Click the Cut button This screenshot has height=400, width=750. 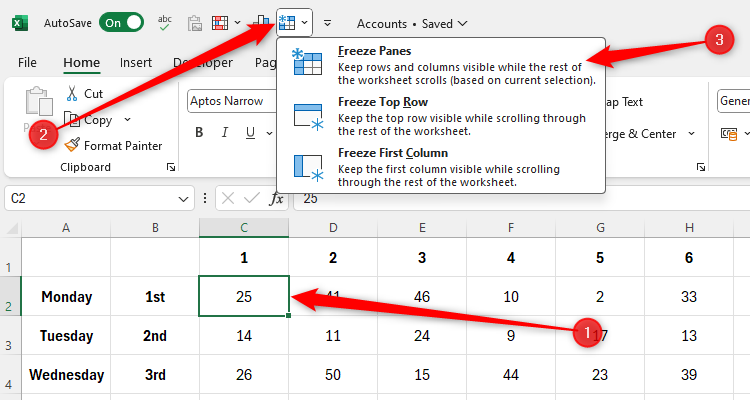(x=85, y=94)
